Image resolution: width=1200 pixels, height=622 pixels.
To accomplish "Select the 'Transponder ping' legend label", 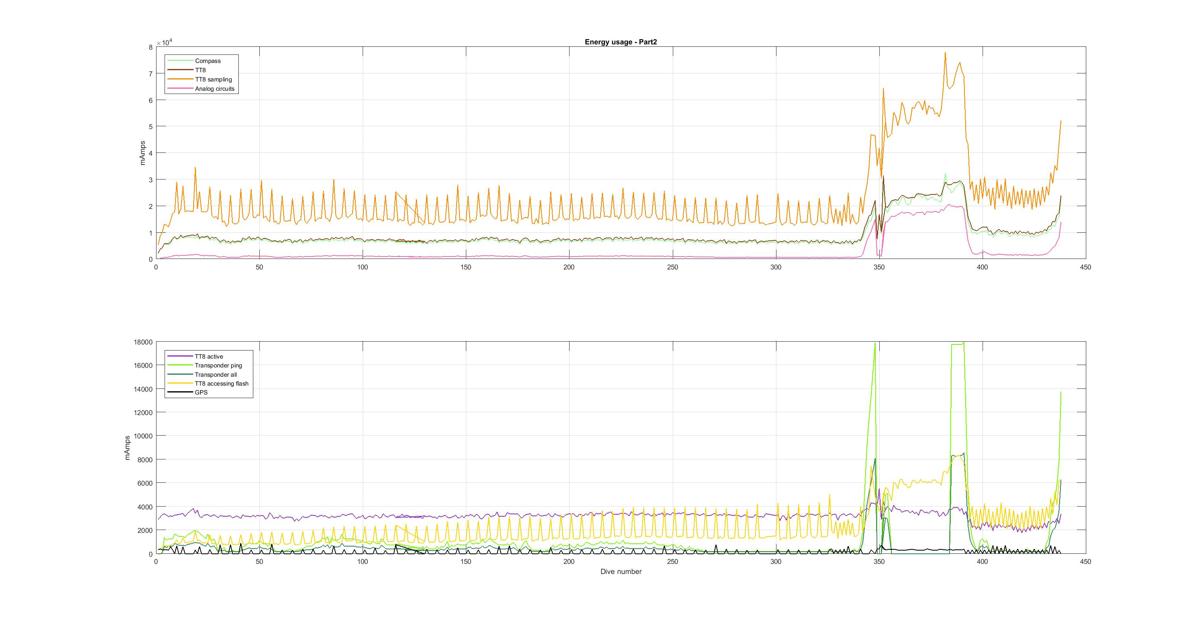I will point(218,364).
